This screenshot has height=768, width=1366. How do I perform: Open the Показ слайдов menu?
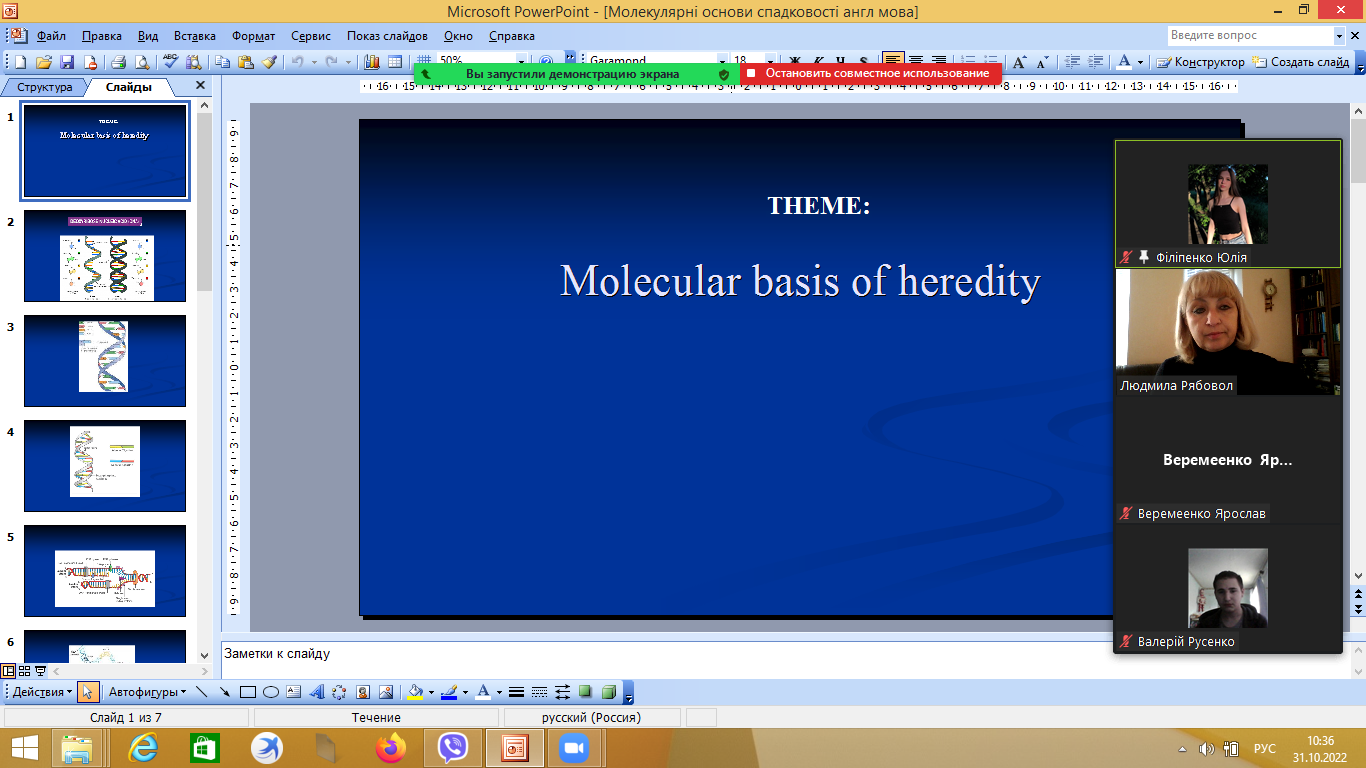(387, 36)
